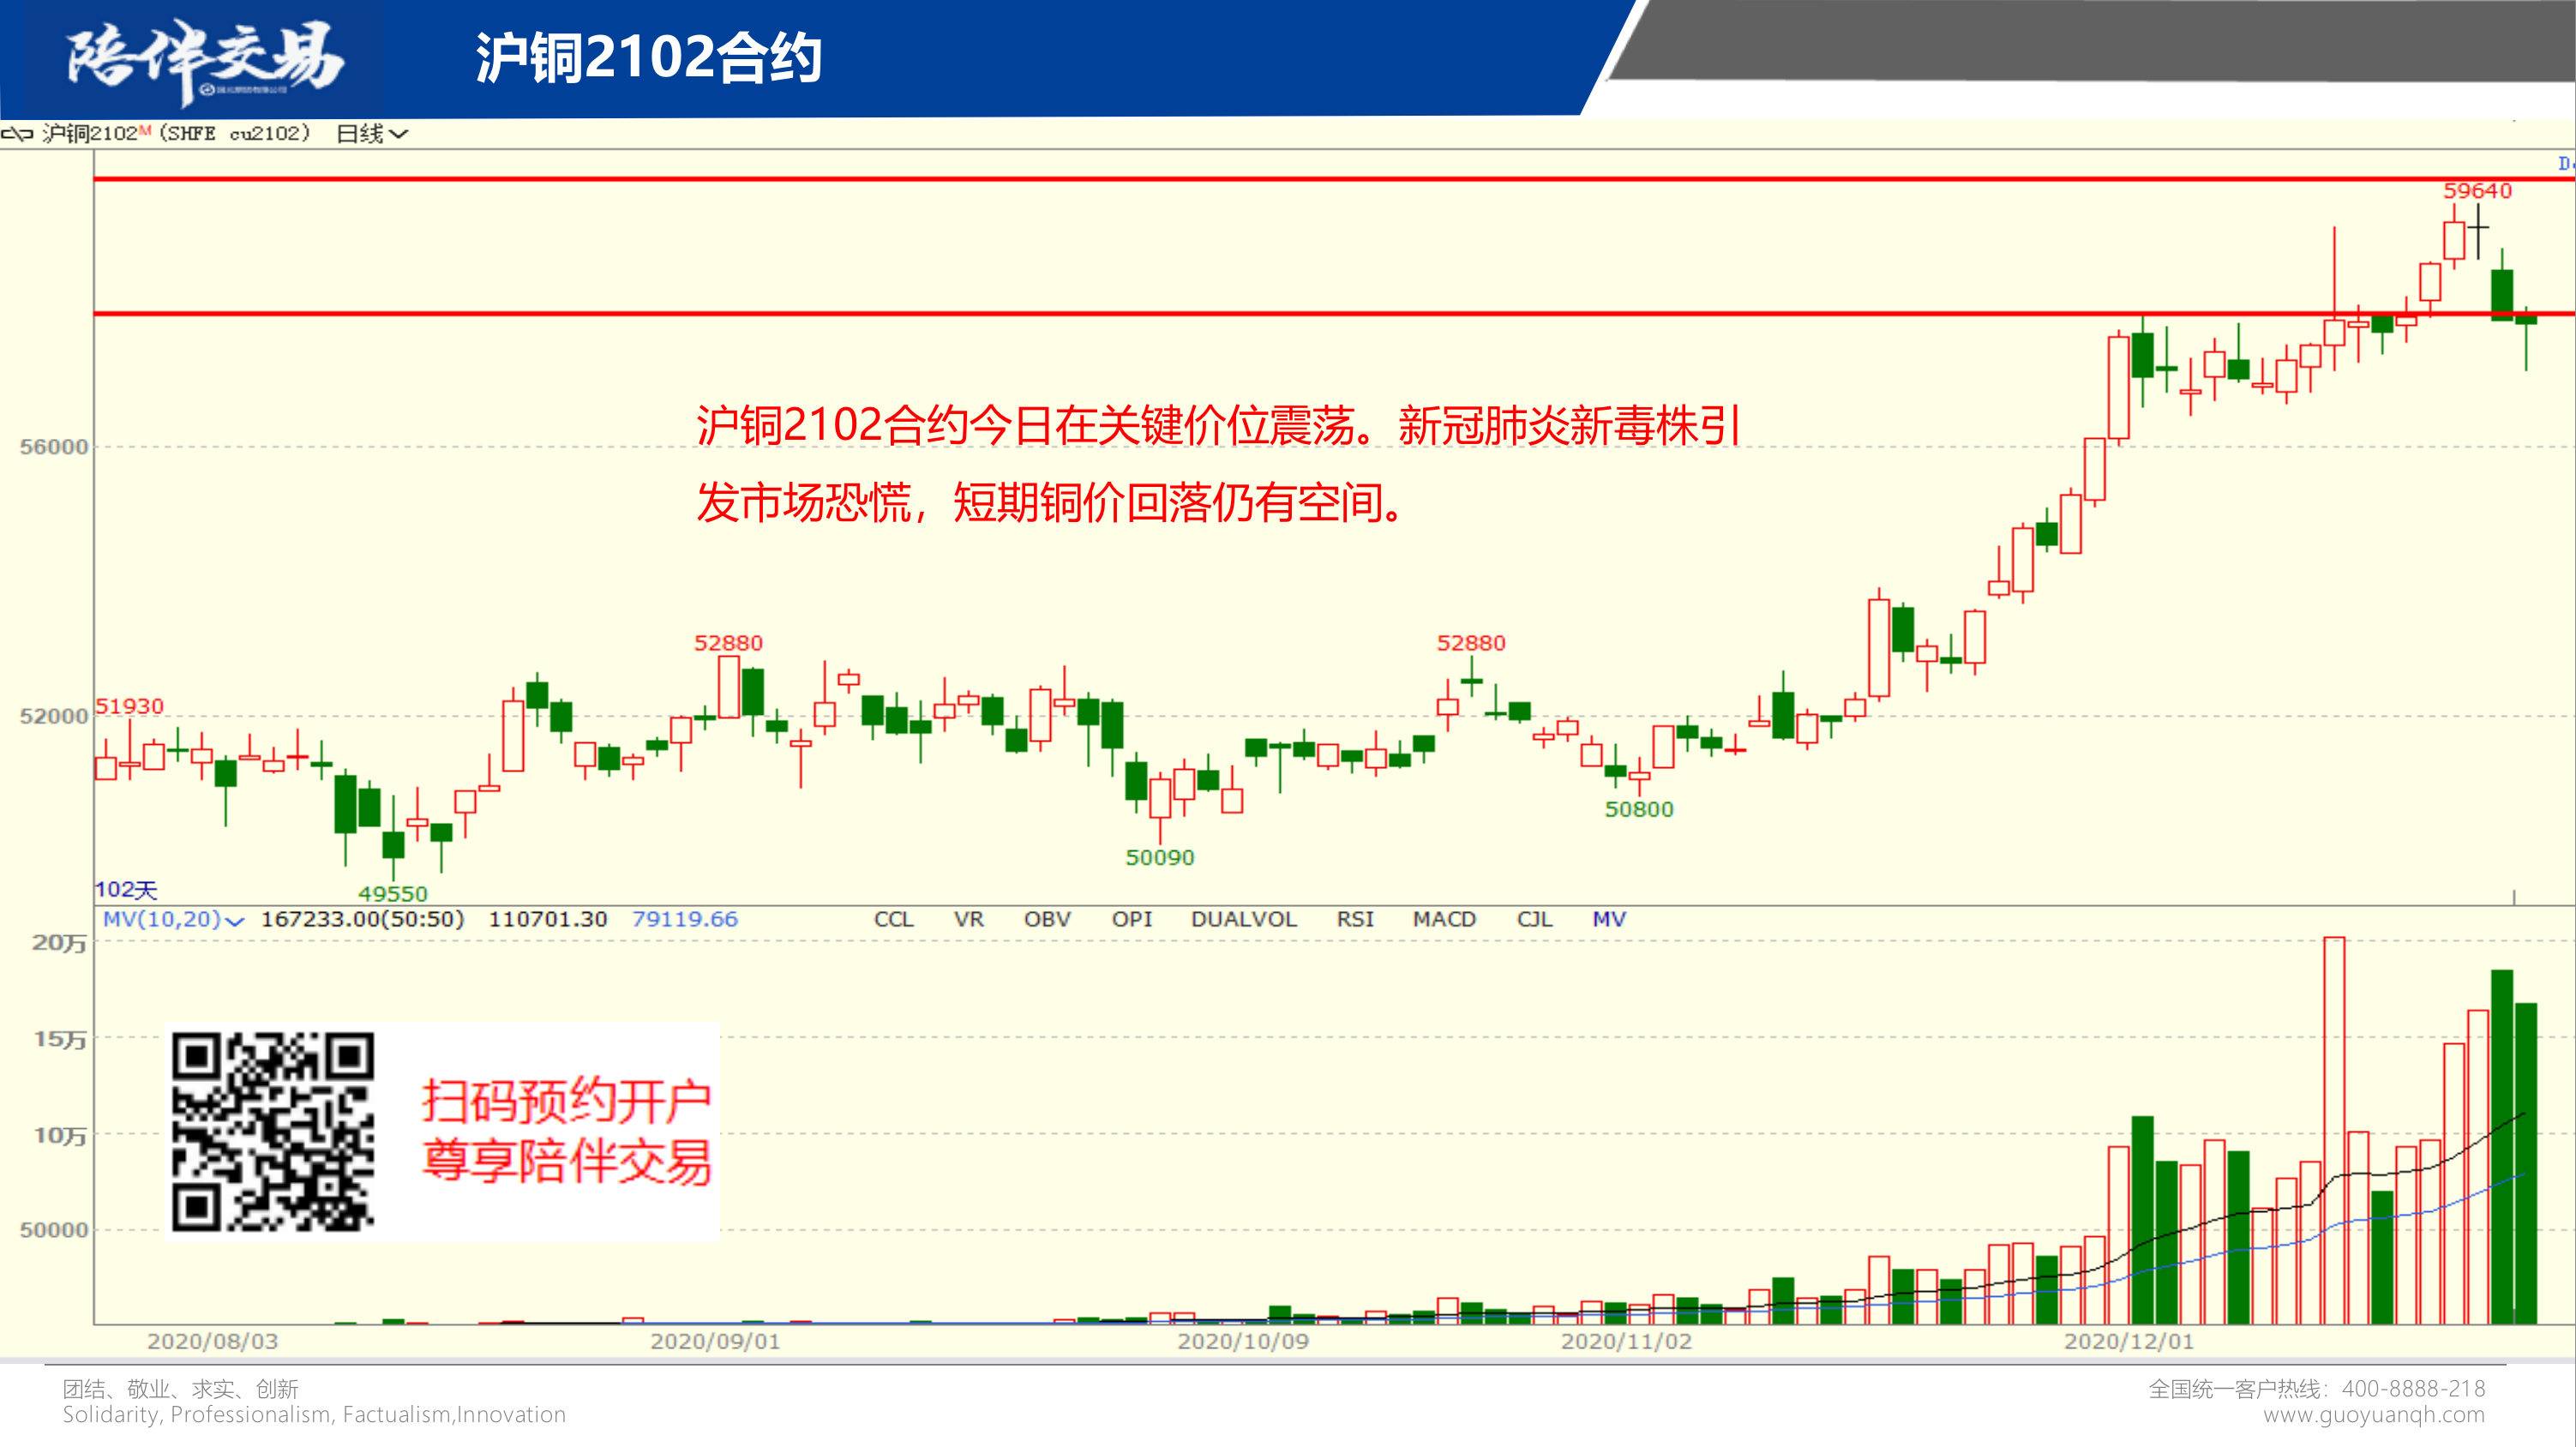
Task: Click the 2020/12/01 date marker
Action: [x=2128, y=1341]
